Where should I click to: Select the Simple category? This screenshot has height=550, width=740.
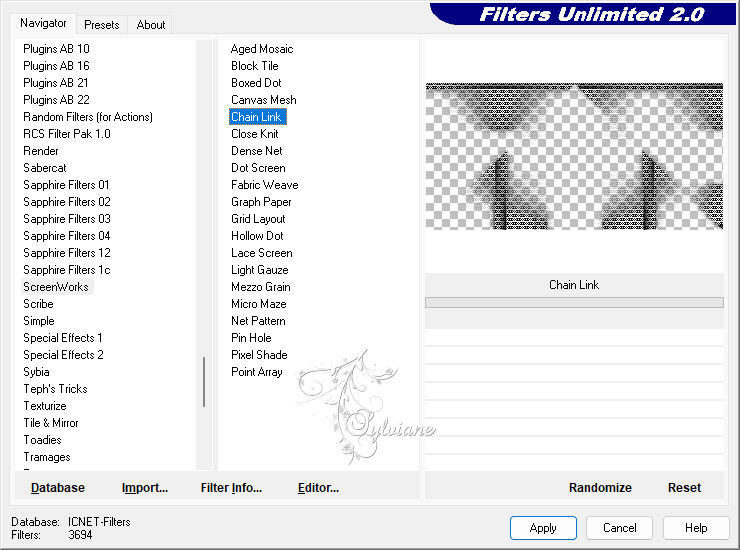39,321
